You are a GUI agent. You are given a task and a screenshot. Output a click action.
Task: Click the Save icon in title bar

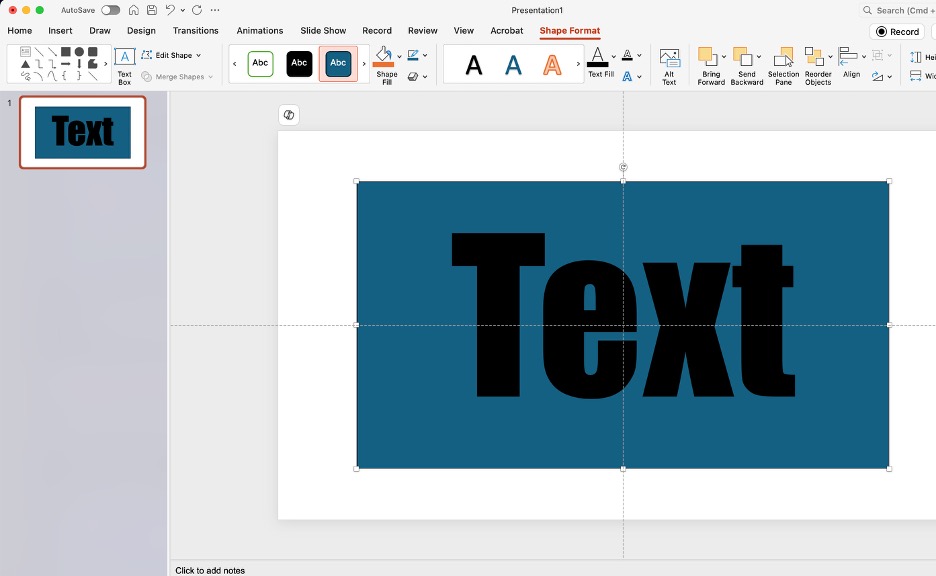[x=150, y=10]
